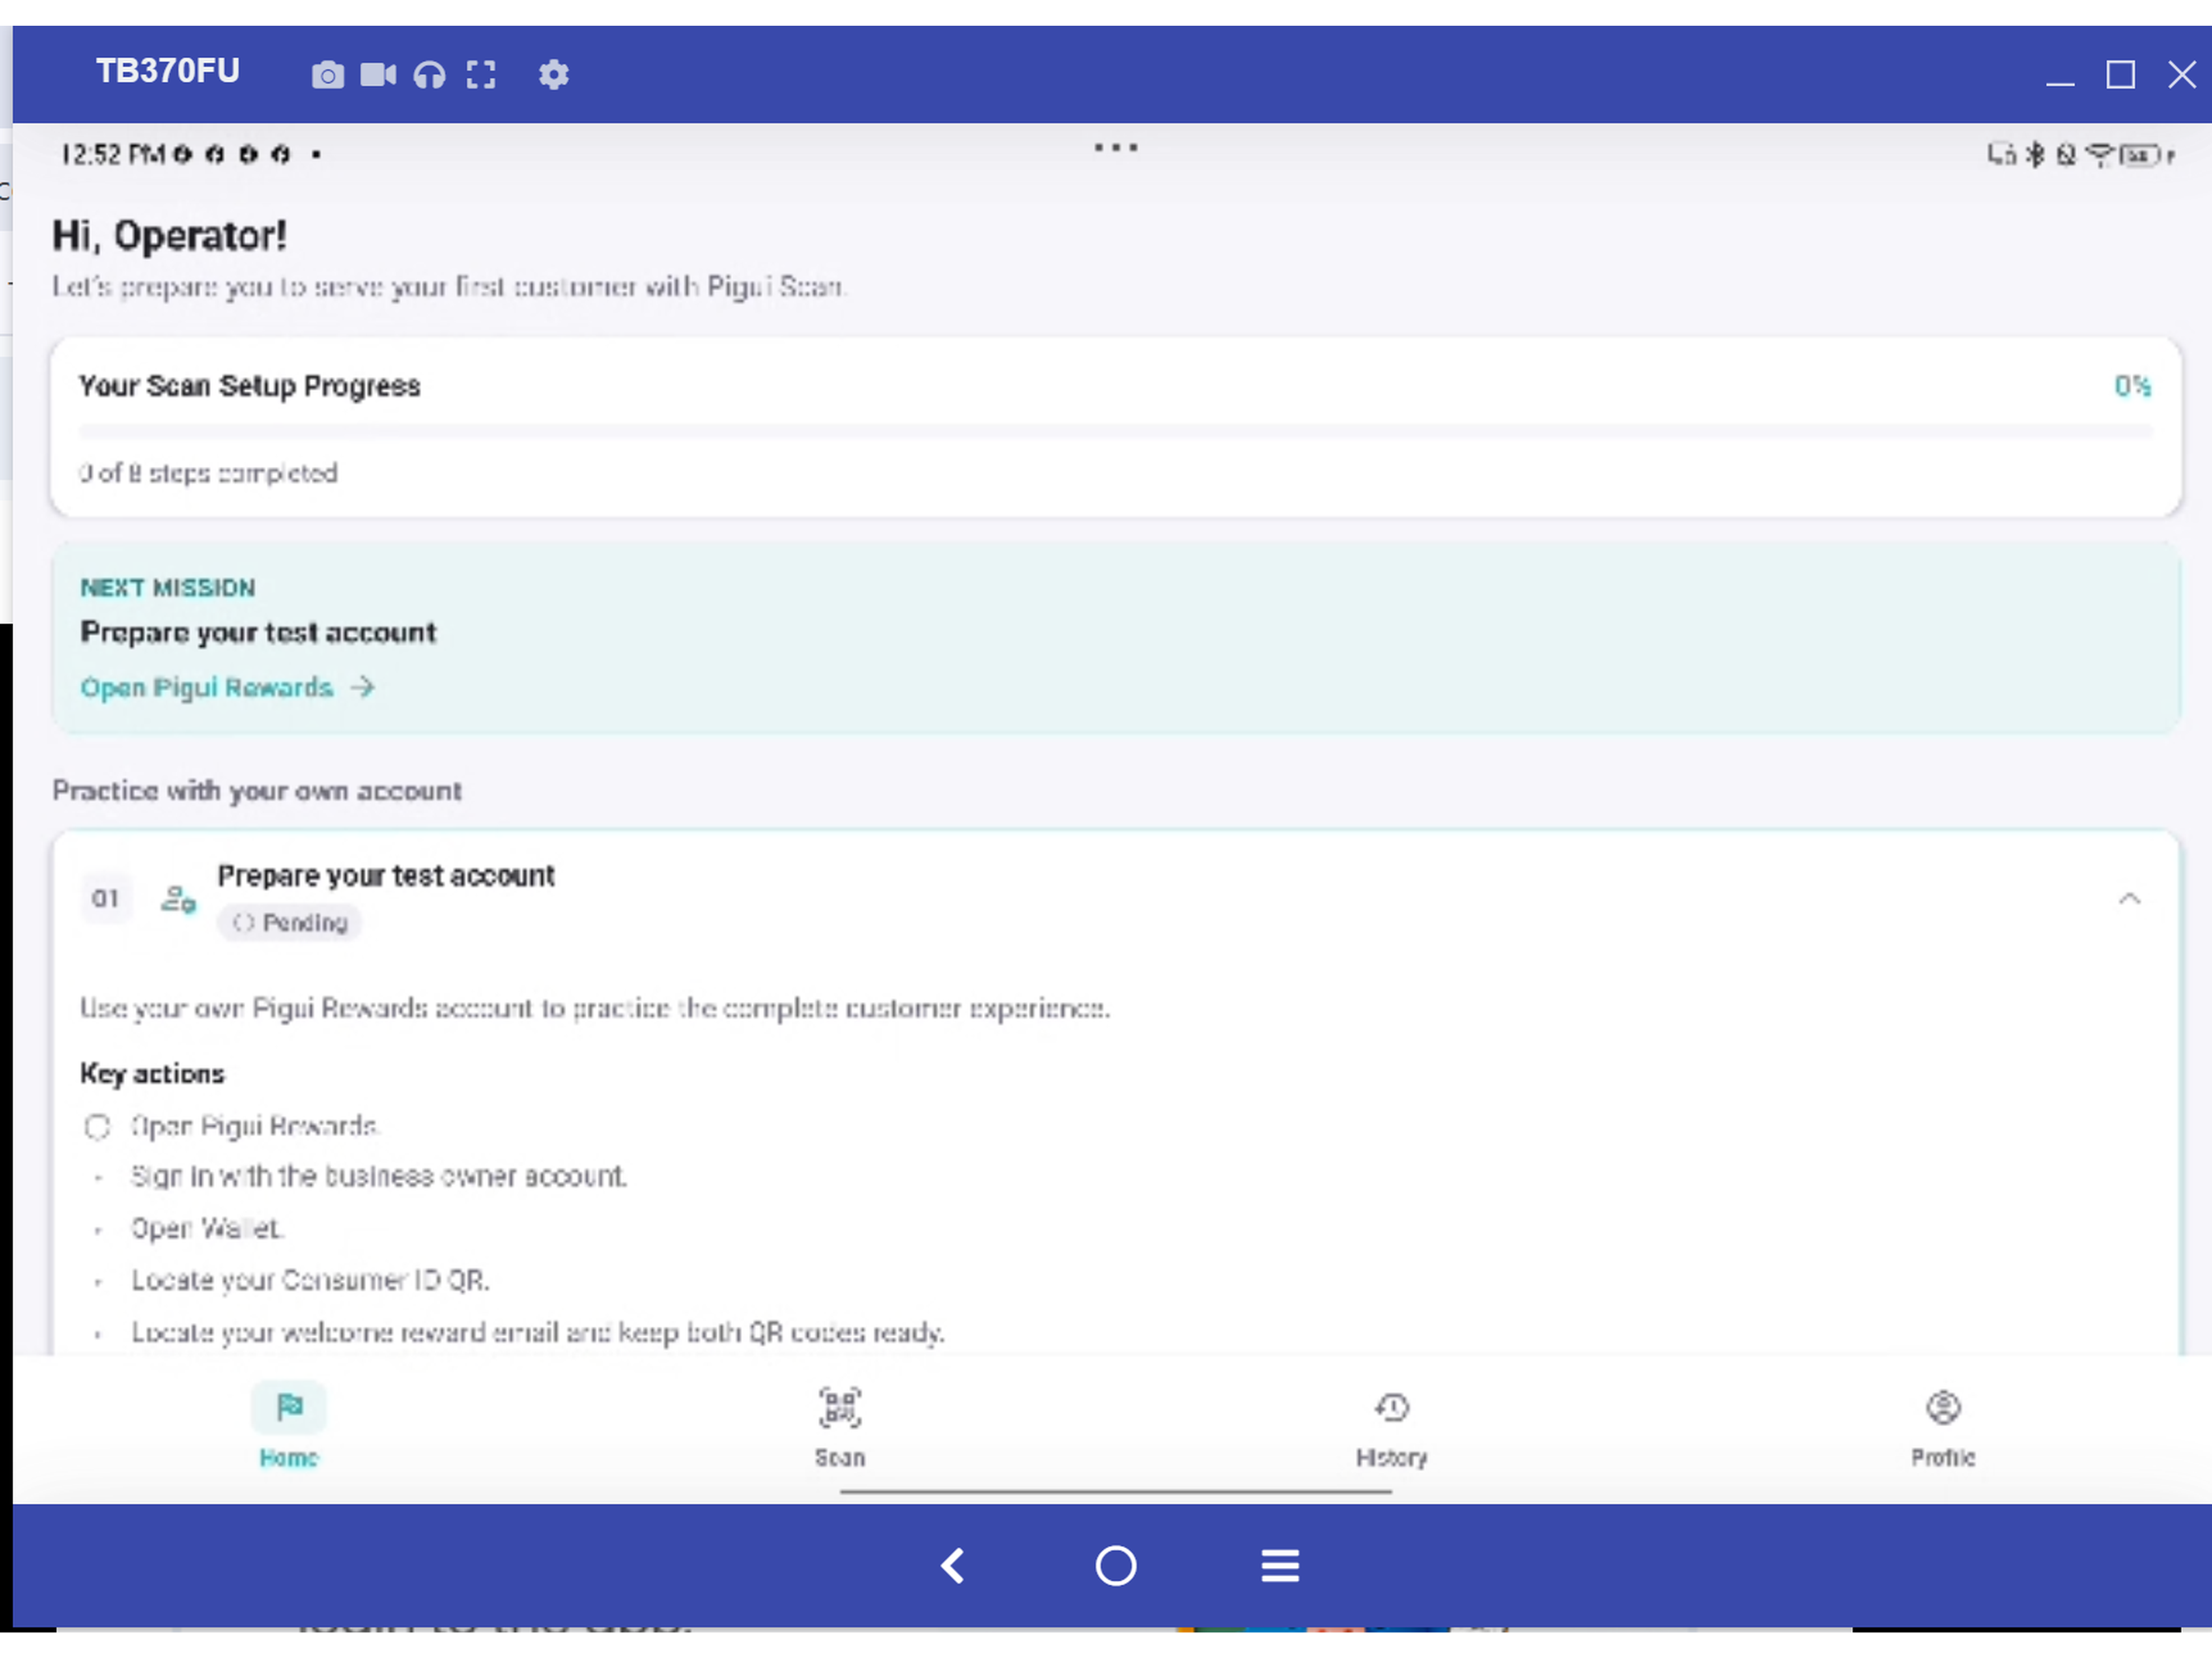
Task: Tap the Bluetooth status icon
Action: pyautogui.click(x=2035, y=155)
